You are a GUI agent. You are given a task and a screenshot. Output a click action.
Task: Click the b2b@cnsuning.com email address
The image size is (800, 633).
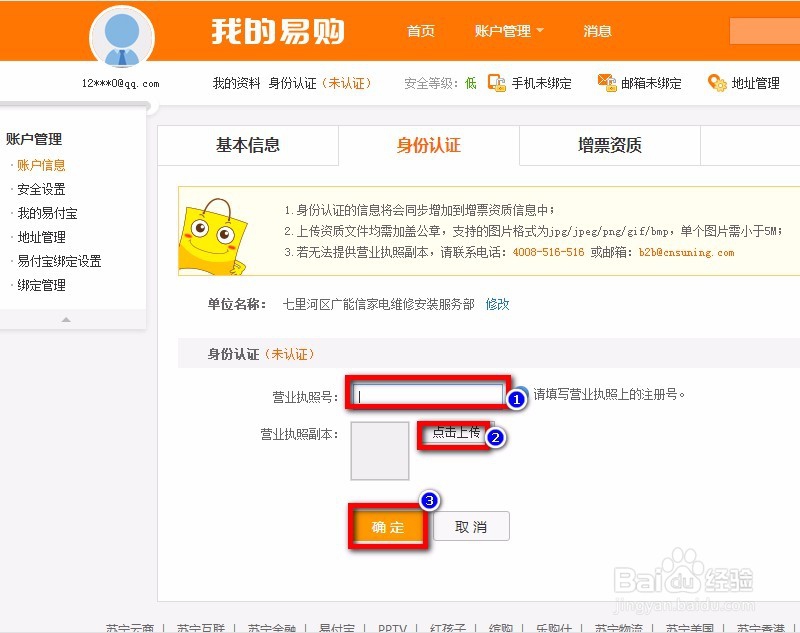click(x=686, y=252)
